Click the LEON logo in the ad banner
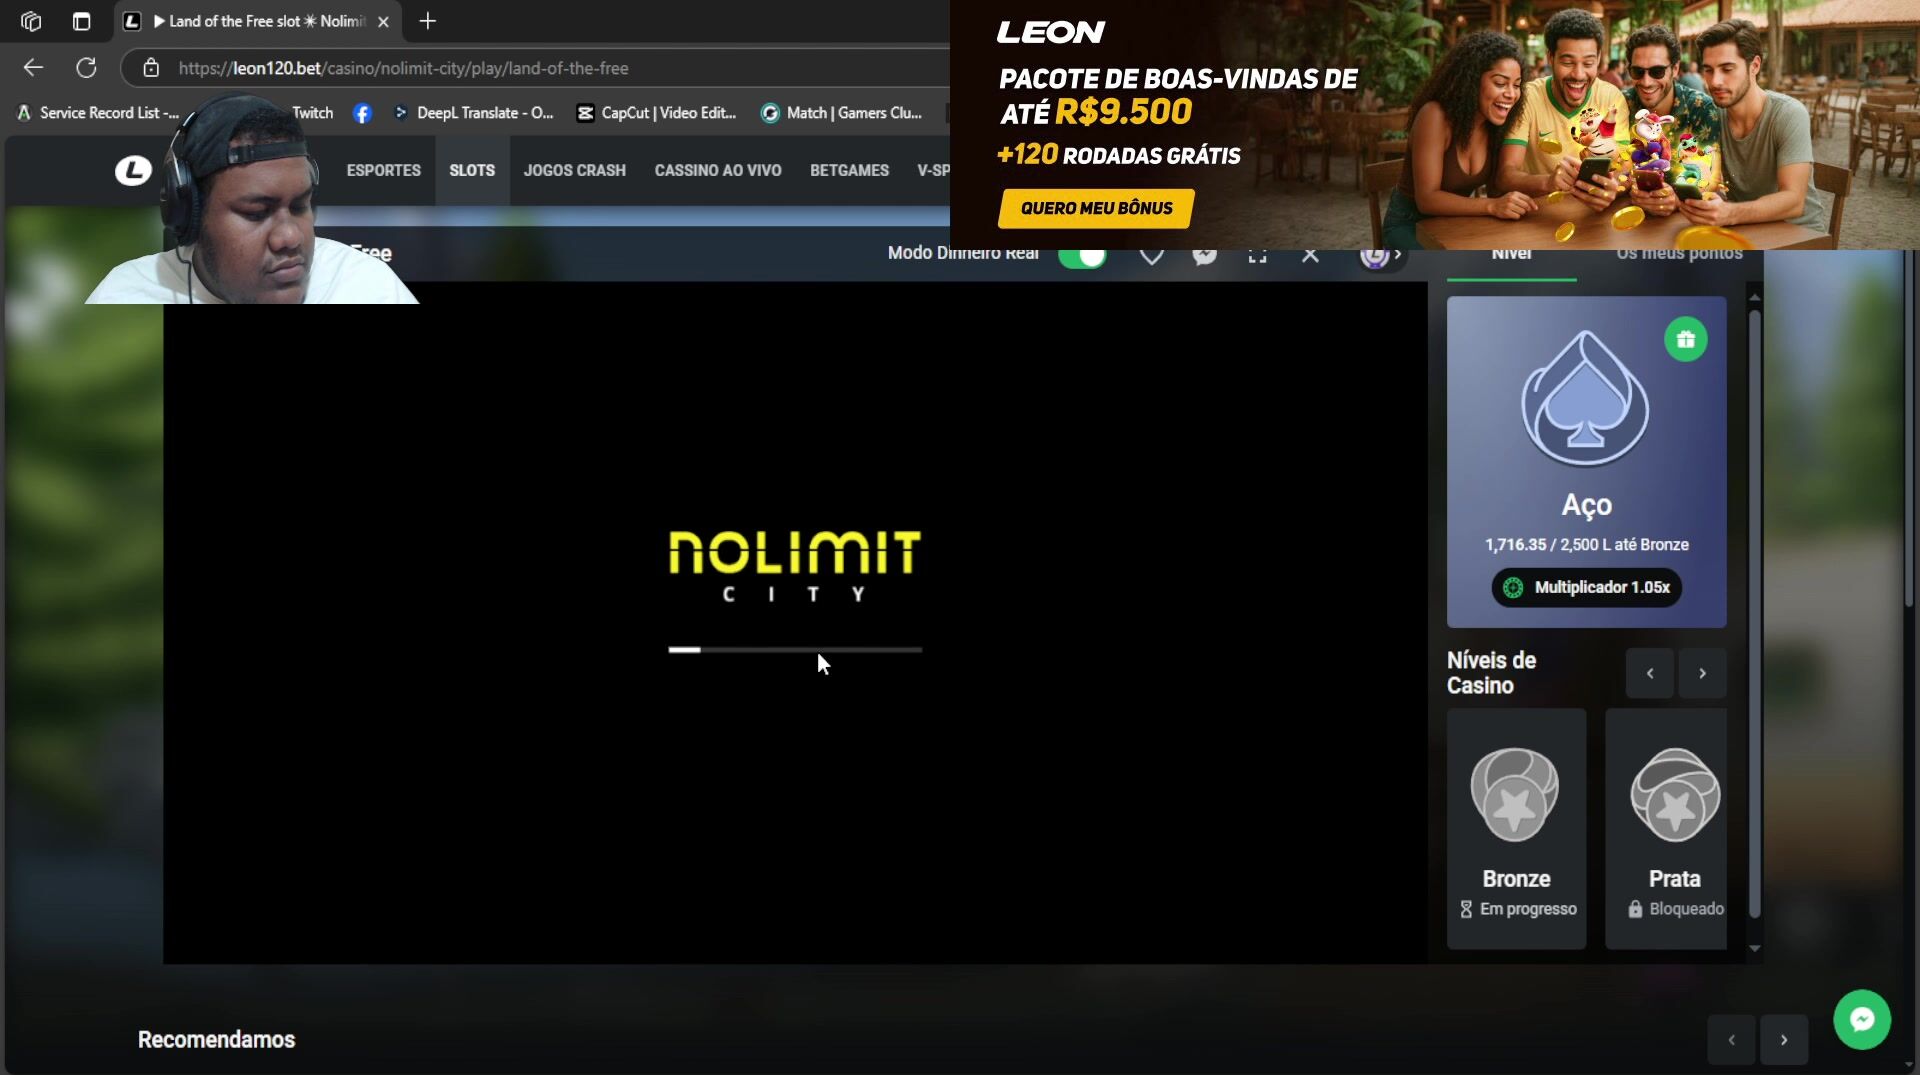The image size is (1920, 1075). [x=1050, y=33]
